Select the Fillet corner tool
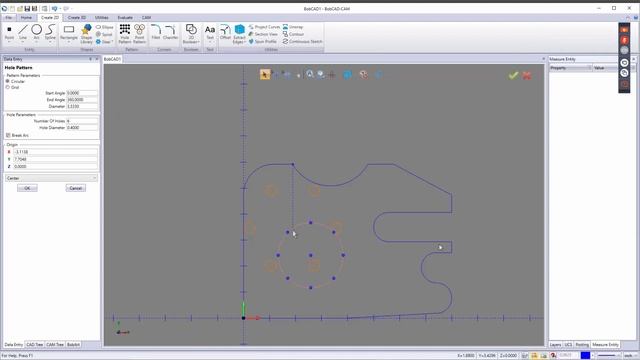640x360 pixels. (x=156, y=32)
